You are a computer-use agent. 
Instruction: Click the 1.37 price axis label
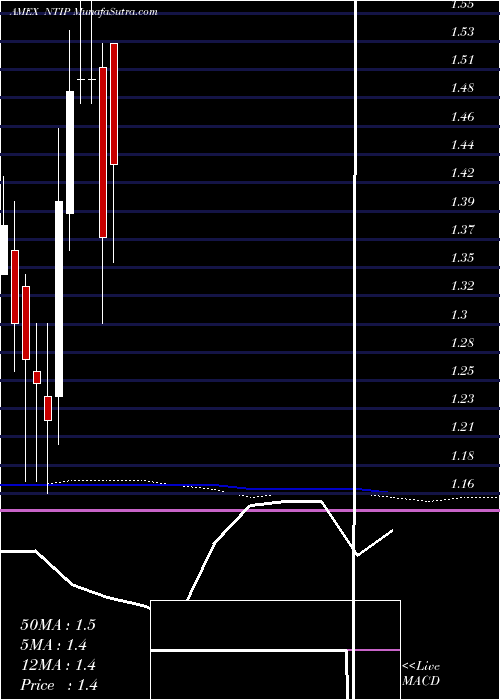(x=462, y=230)
